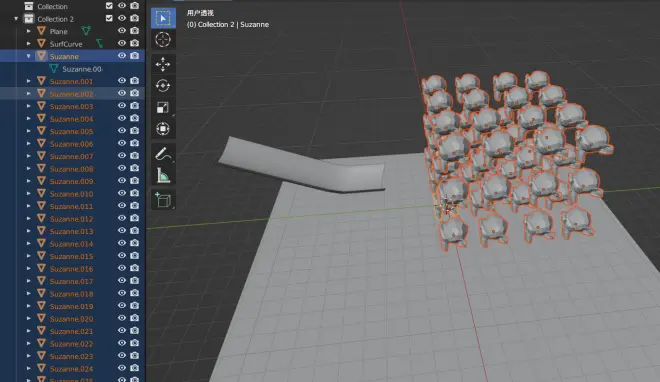Select the Select Box tool
Screen dimensions: 660x382
coord(163,18)
